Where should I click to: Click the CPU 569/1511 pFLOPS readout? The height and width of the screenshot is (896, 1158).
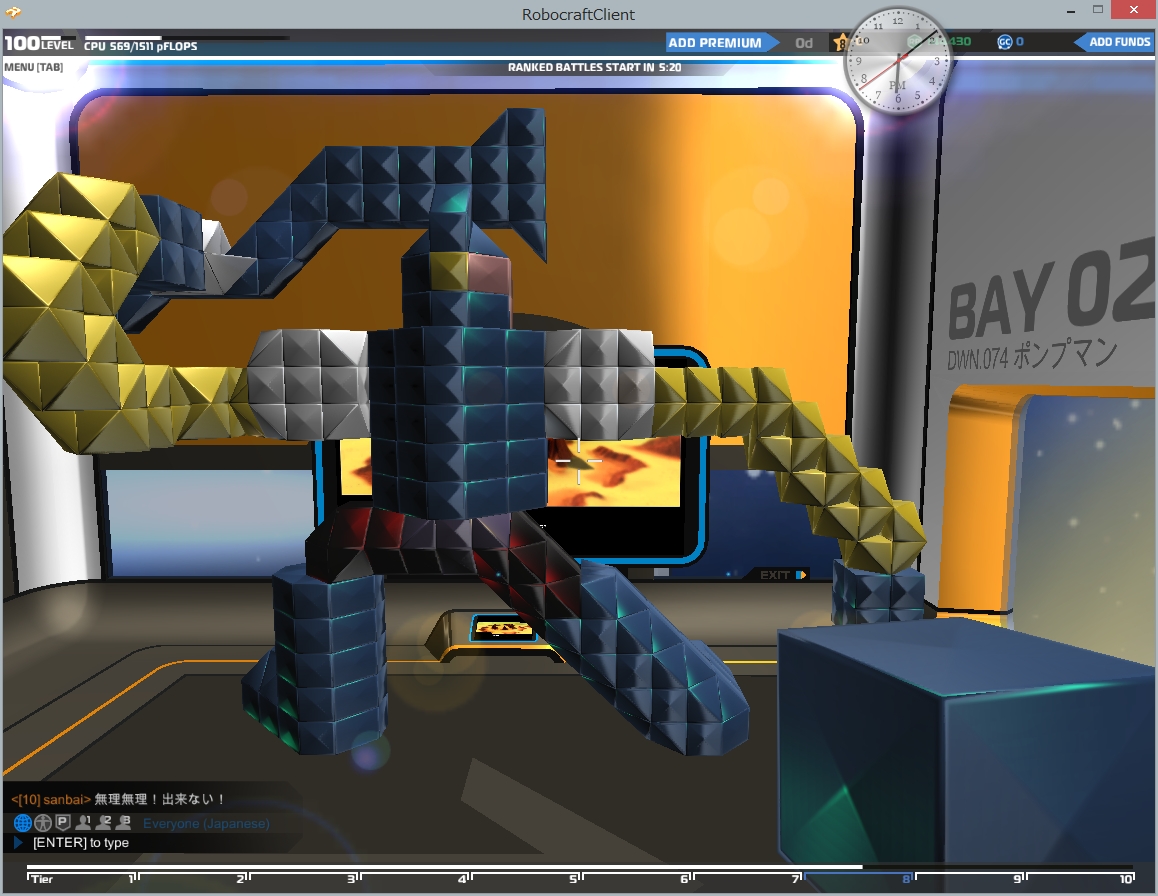tap(140, 46)
